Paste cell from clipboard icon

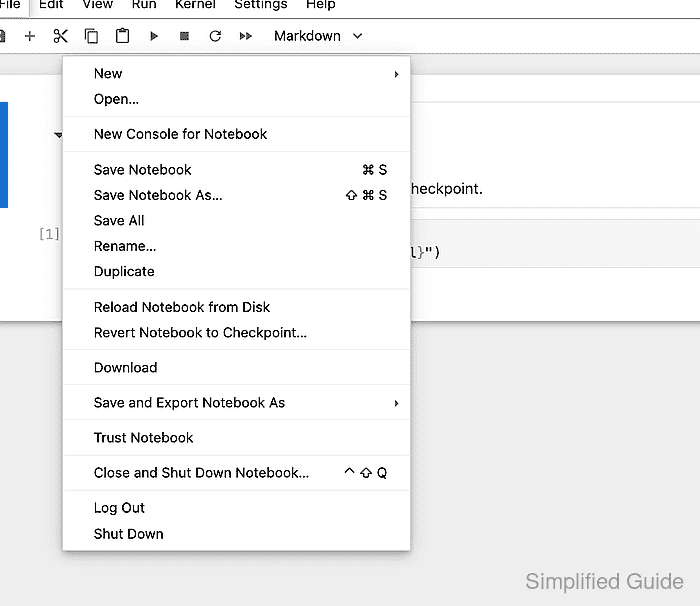pos(122,36)
